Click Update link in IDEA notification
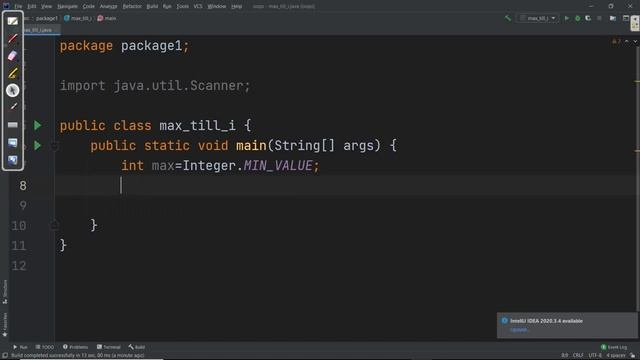Screen dimensions: 640x360 point(519,330)
